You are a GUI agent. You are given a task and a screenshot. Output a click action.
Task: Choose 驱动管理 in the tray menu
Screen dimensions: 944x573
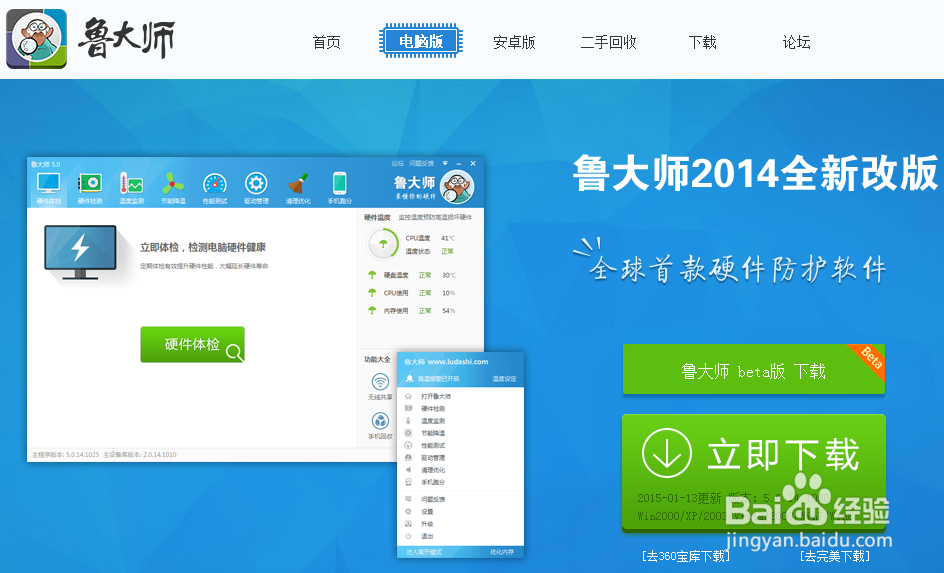433,458
